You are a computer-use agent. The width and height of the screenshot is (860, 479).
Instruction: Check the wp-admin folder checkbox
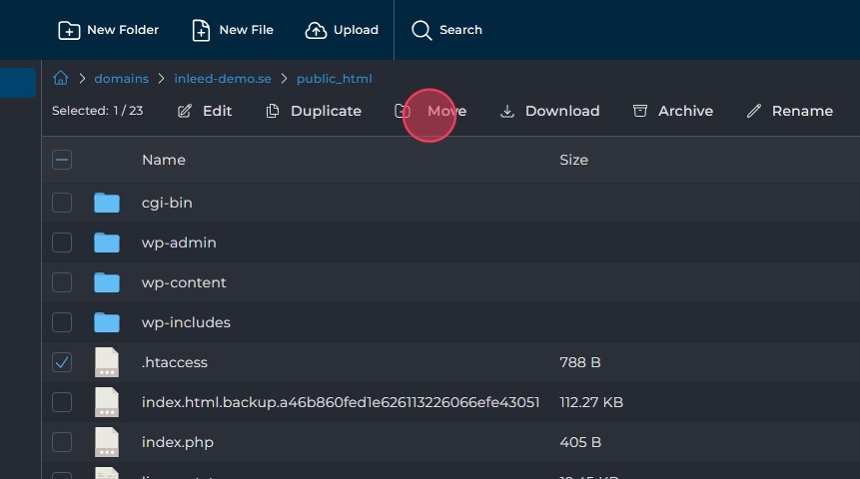pos(62,242)
